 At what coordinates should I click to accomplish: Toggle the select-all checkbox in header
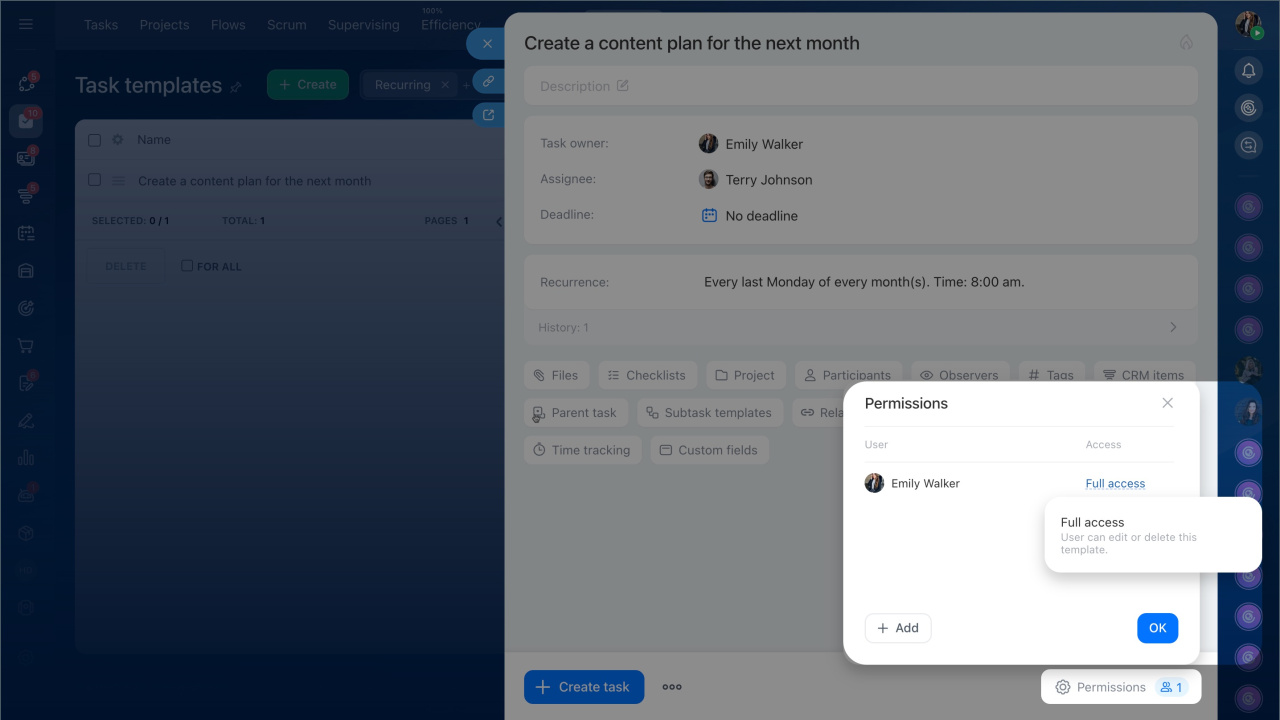tap(95, 140)
